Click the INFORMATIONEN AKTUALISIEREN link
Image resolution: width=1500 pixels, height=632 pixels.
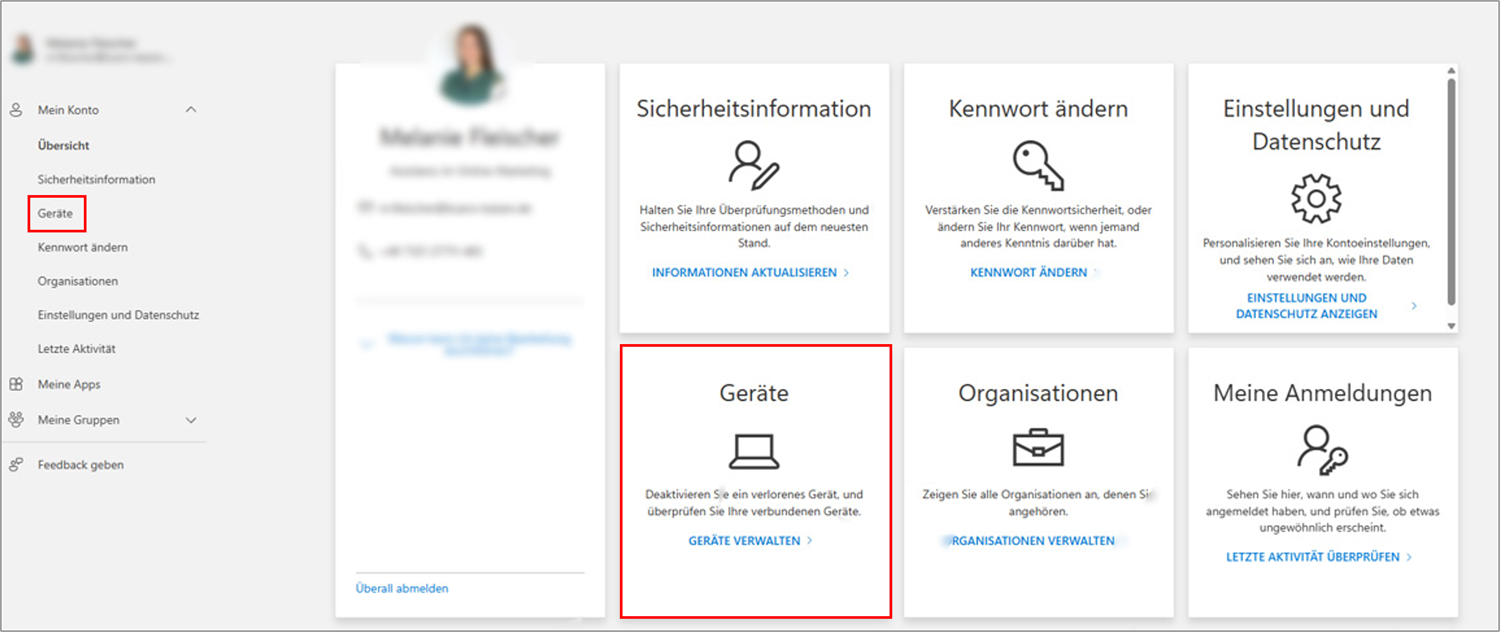745,273
